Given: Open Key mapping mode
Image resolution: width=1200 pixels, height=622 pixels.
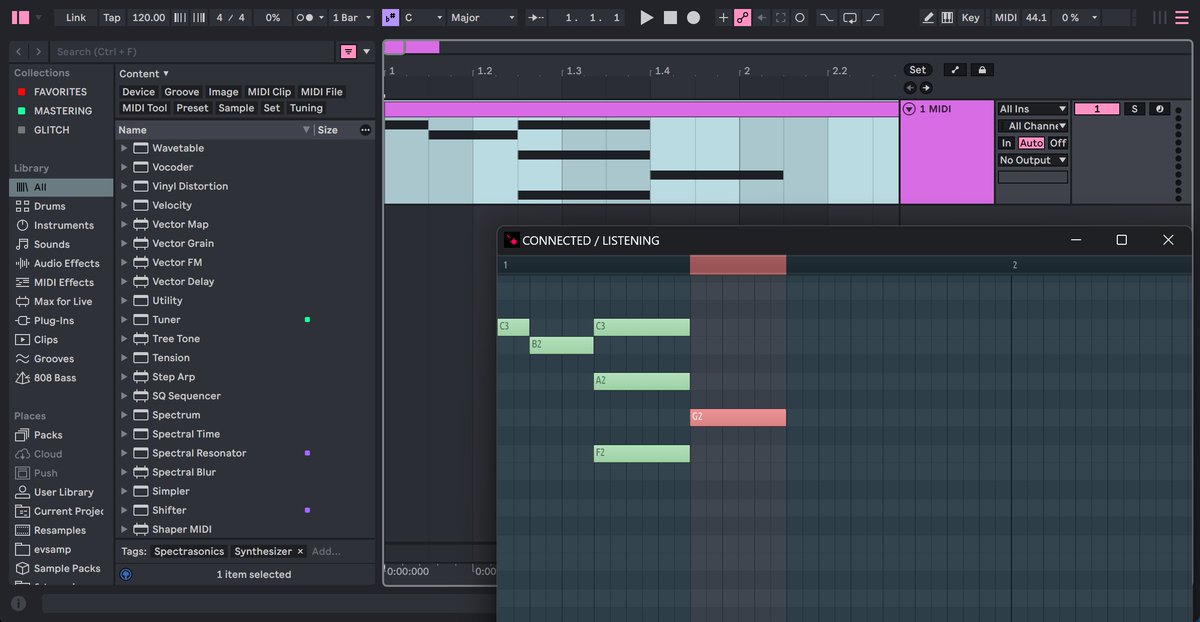Looking at the screenshot, I should 970,18.
